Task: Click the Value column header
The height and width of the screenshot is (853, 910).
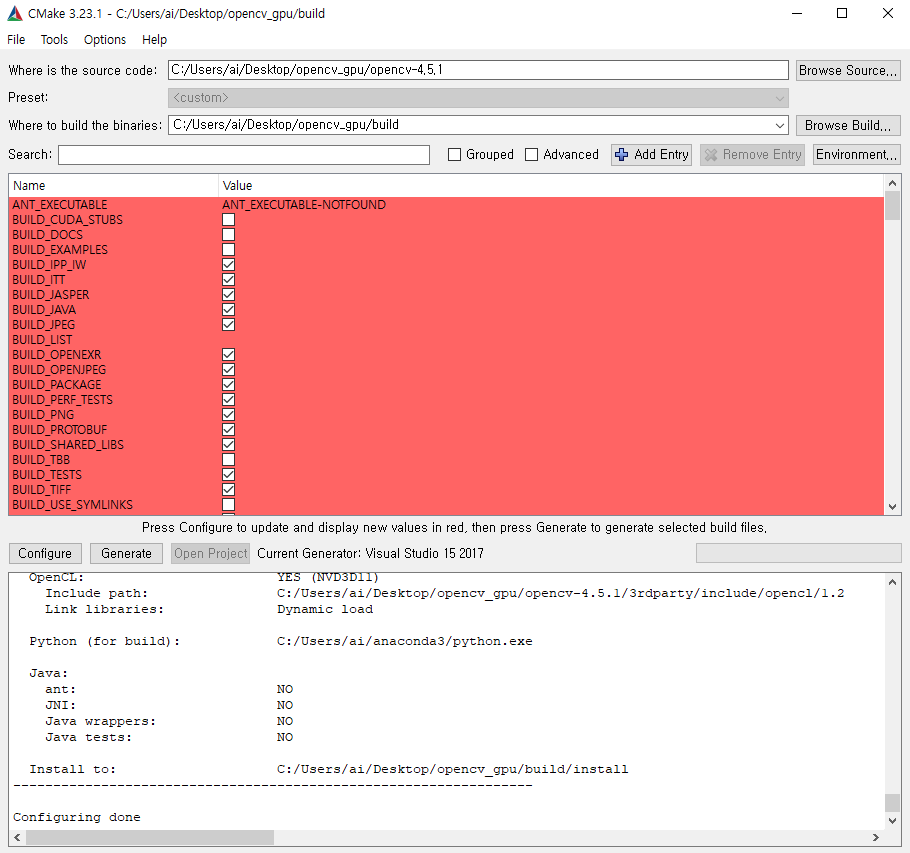Action: click(x=551, y=186)
